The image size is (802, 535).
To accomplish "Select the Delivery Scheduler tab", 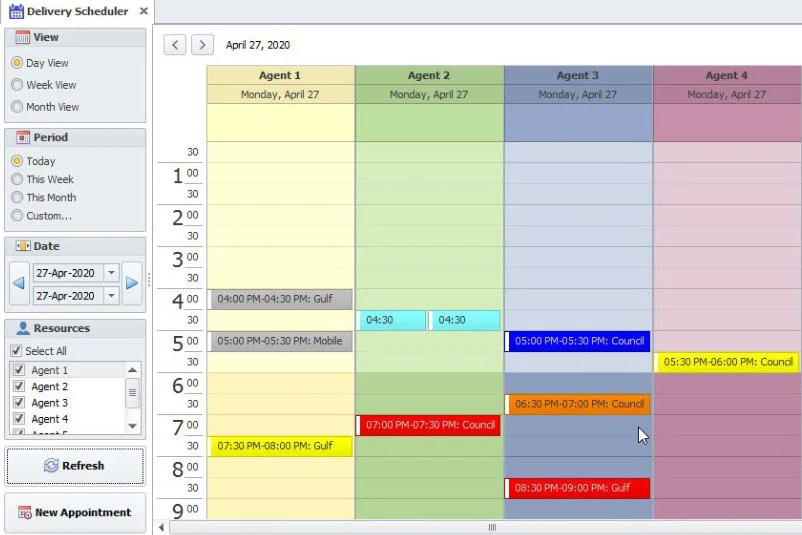I will [68, 11].
